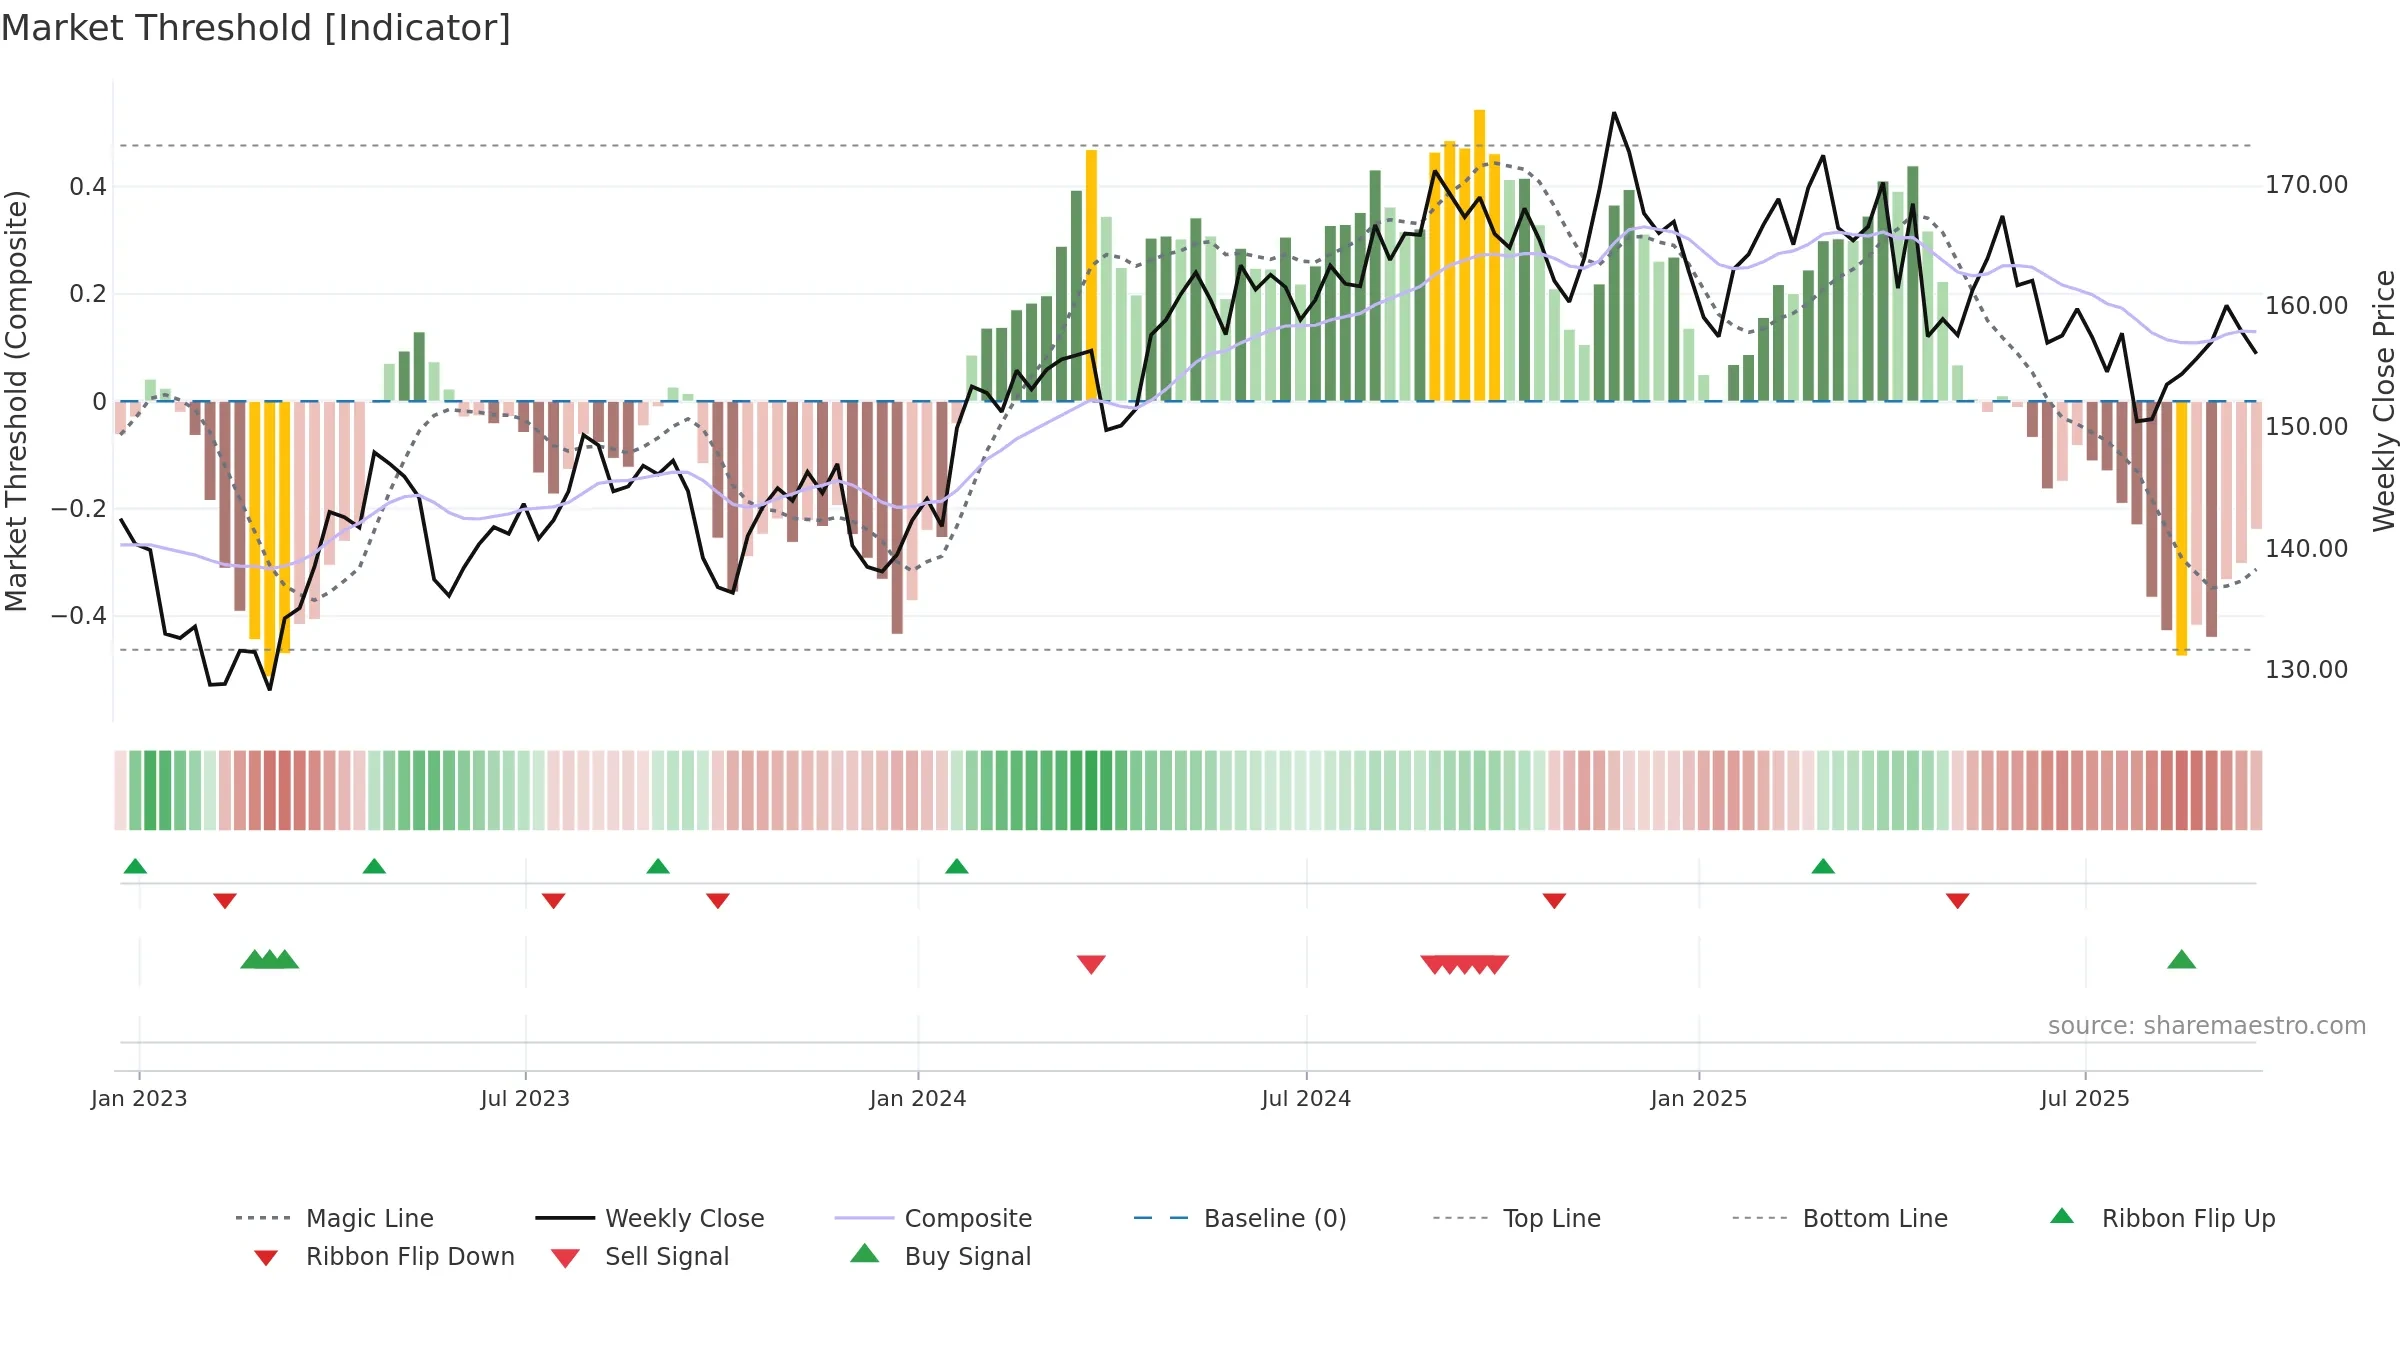
Task: Click the Ribbon Flip Down marker in late 2024
Action: (1554, 901)
